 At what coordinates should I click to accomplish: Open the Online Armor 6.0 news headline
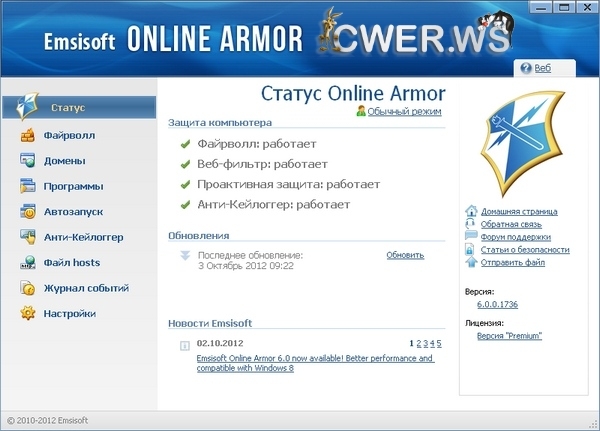315,363
